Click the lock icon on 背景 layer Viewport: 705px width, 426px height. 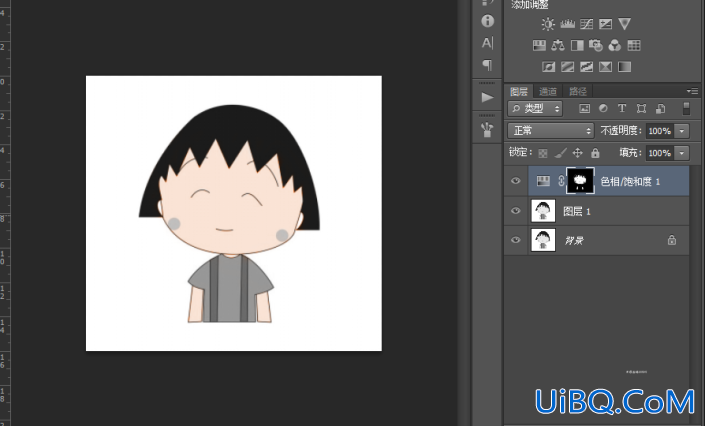(x=672, y=240)
